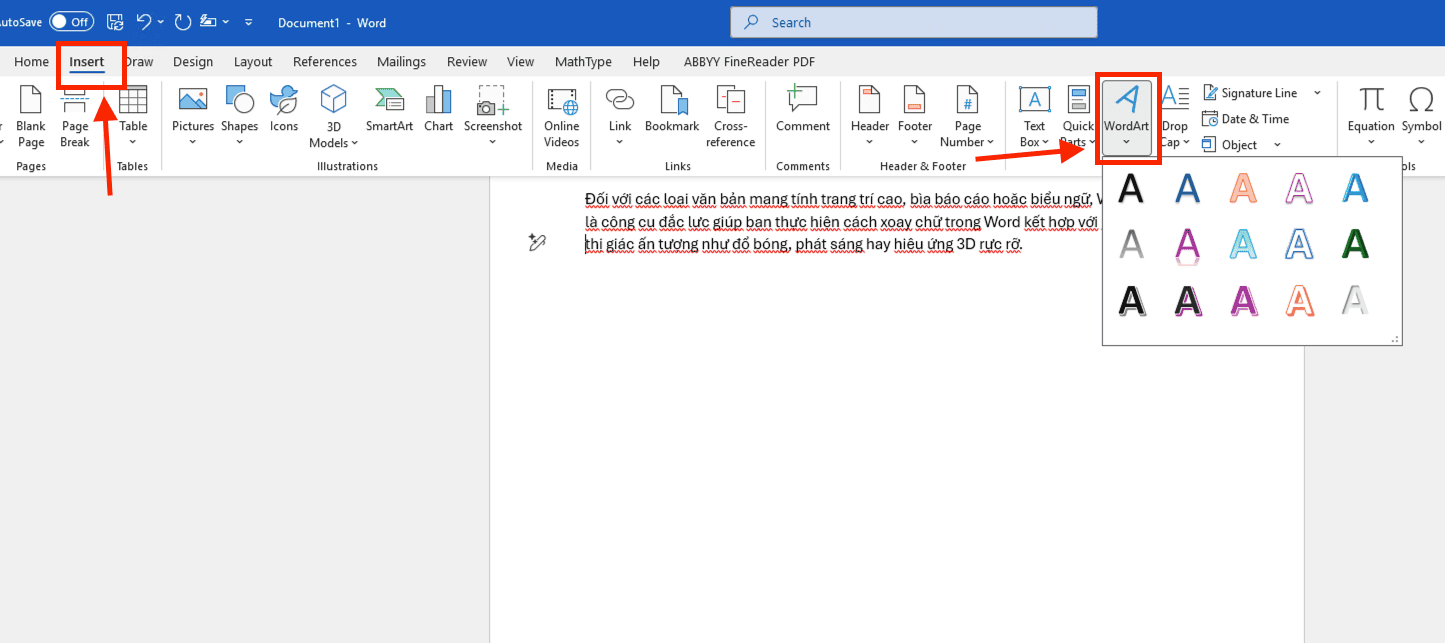Expand the Signature Line dropdown chevron
This screenshot has height=643, width=1445.
[x=1317, y=92]
